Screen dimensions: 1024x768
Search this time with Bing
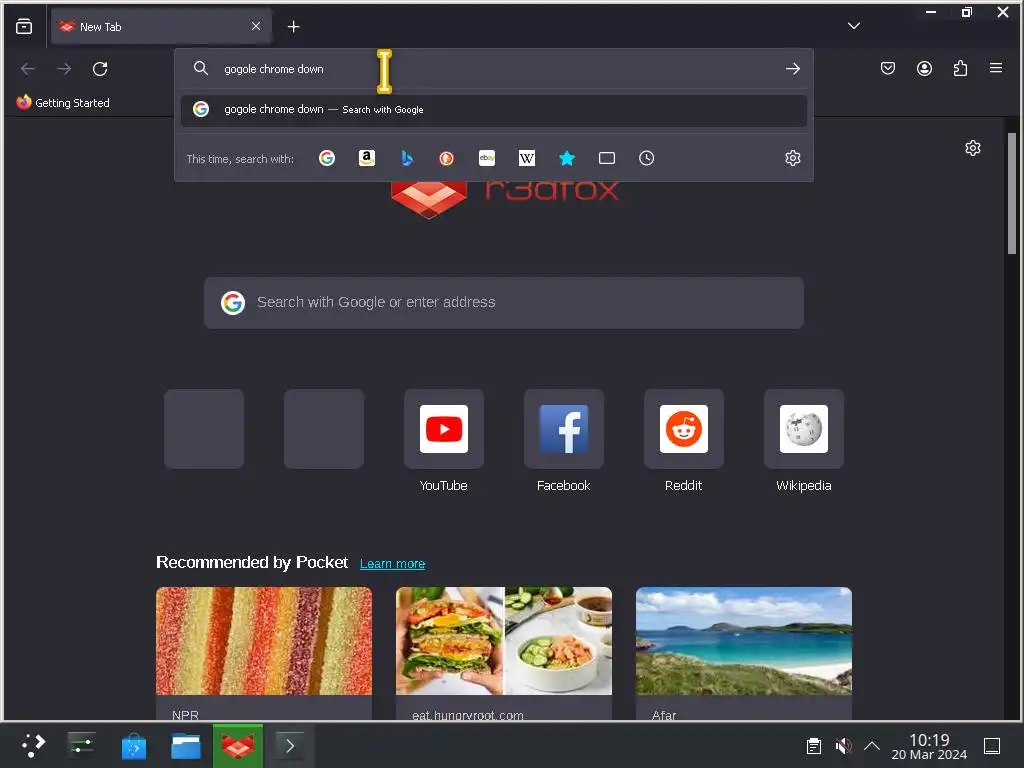407,158
